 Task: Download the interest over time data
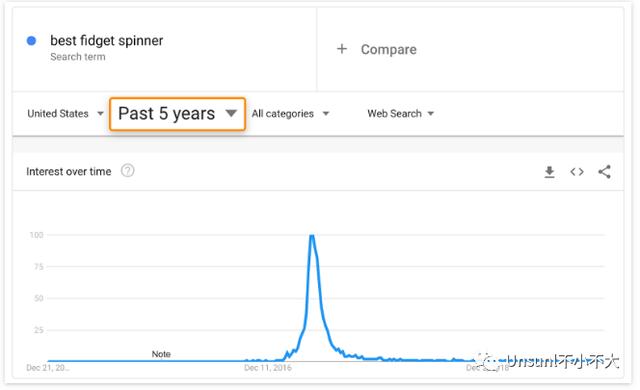(x=549, y=172)
